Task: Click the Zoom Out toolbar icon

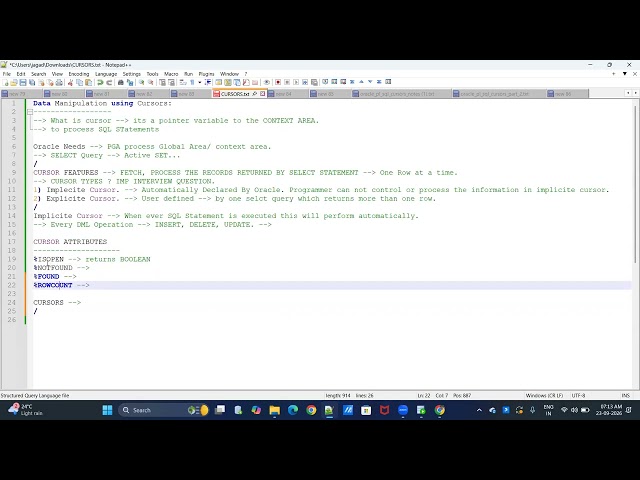Action: coord(150,82)
